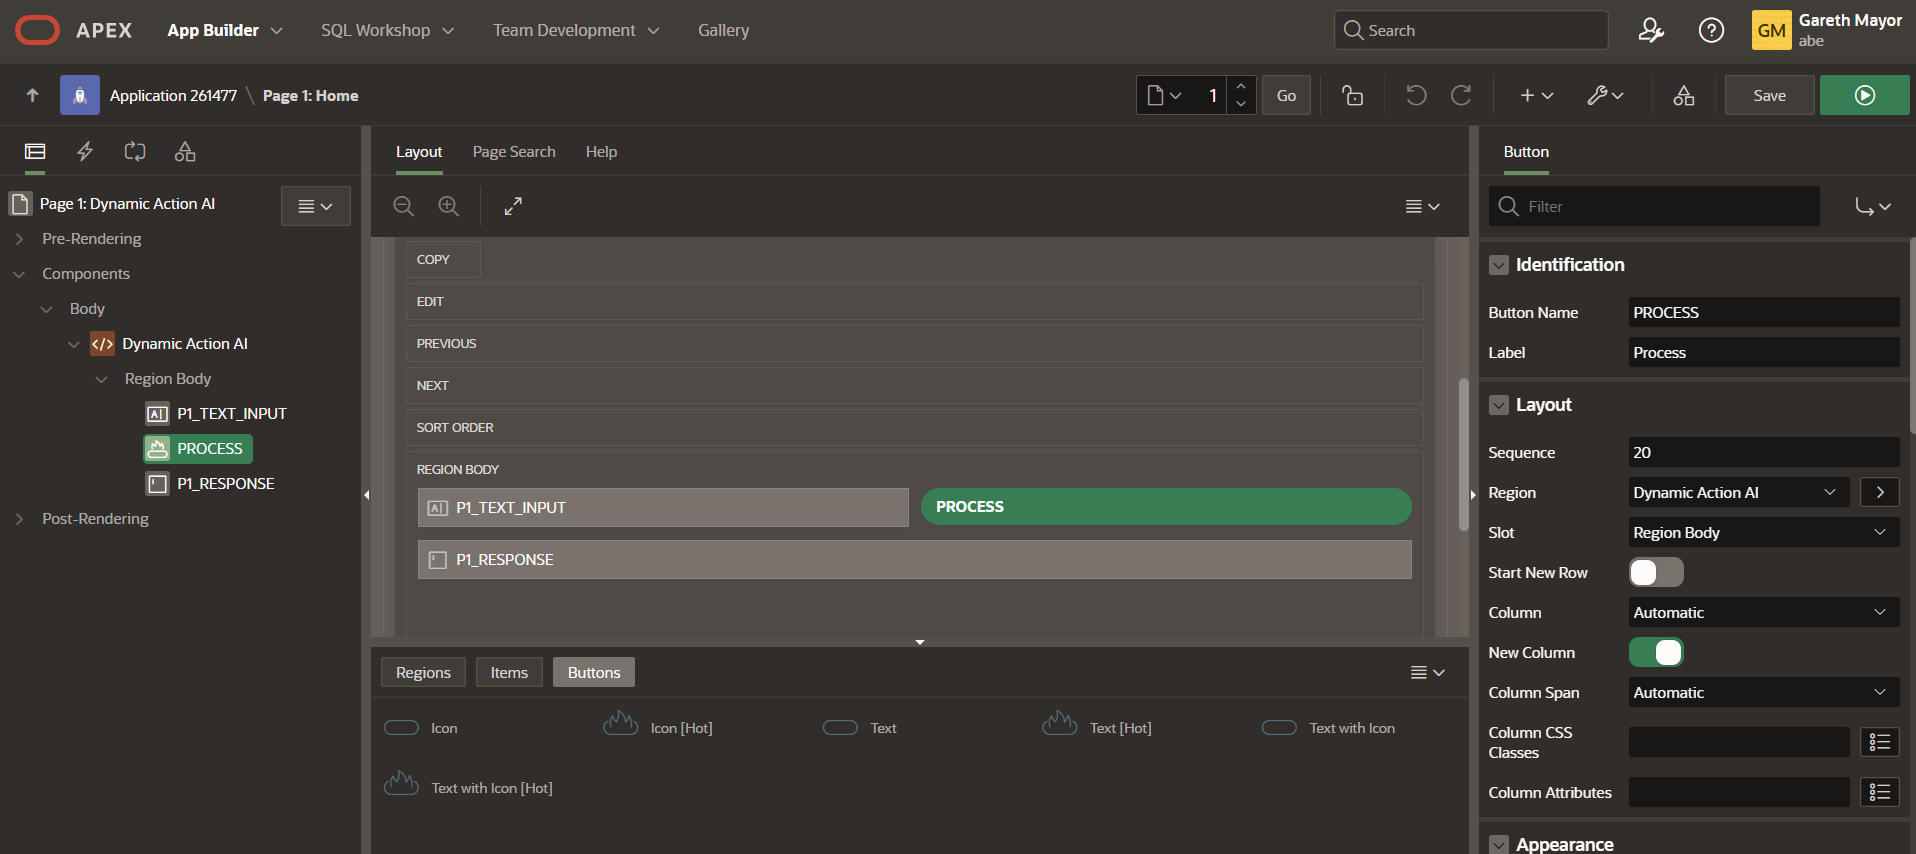Screen dimensions: 1916x854
Task: Expand Pre-Rendering tree node
Action: point(19,239)
